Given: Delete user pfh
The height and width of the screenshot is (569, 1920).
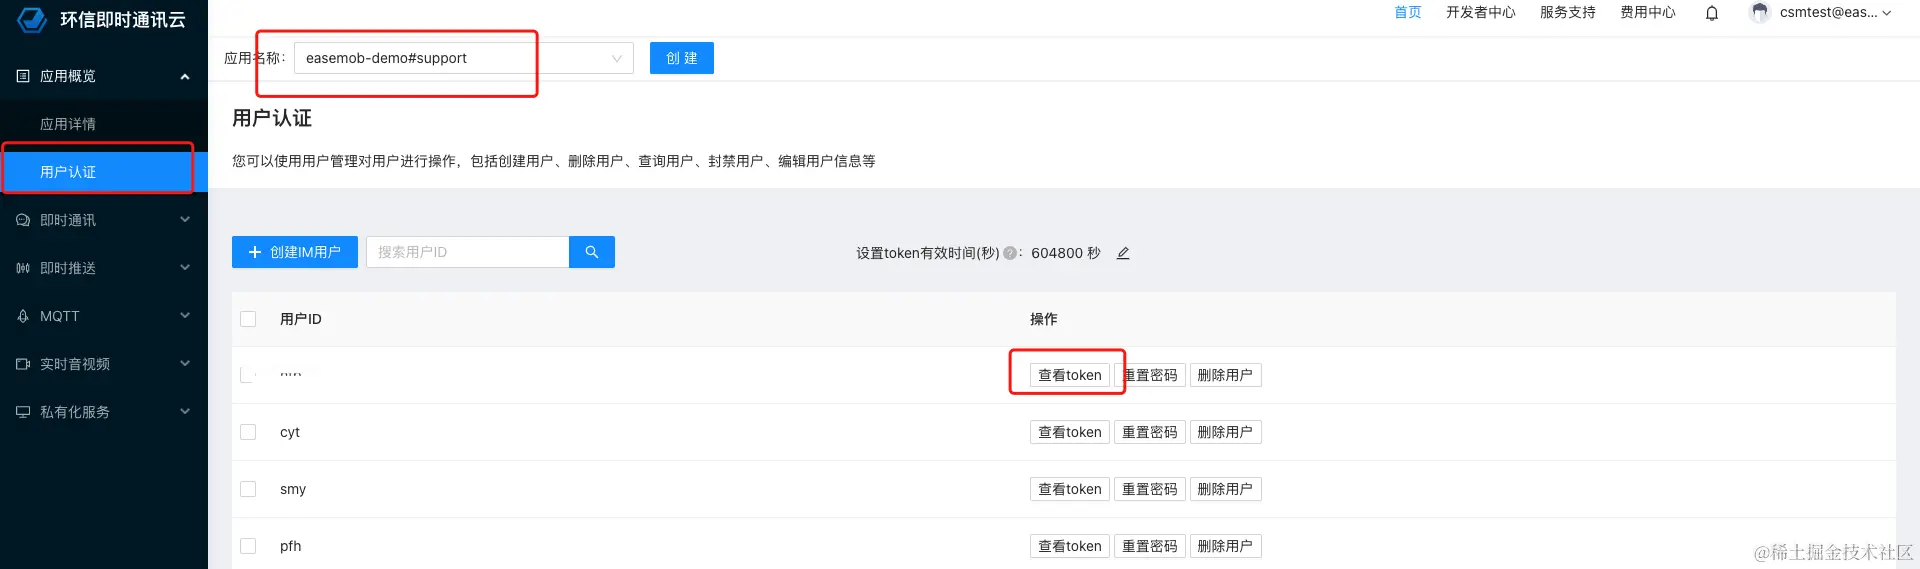Looking at the screenshot, I should point(1225,546).
